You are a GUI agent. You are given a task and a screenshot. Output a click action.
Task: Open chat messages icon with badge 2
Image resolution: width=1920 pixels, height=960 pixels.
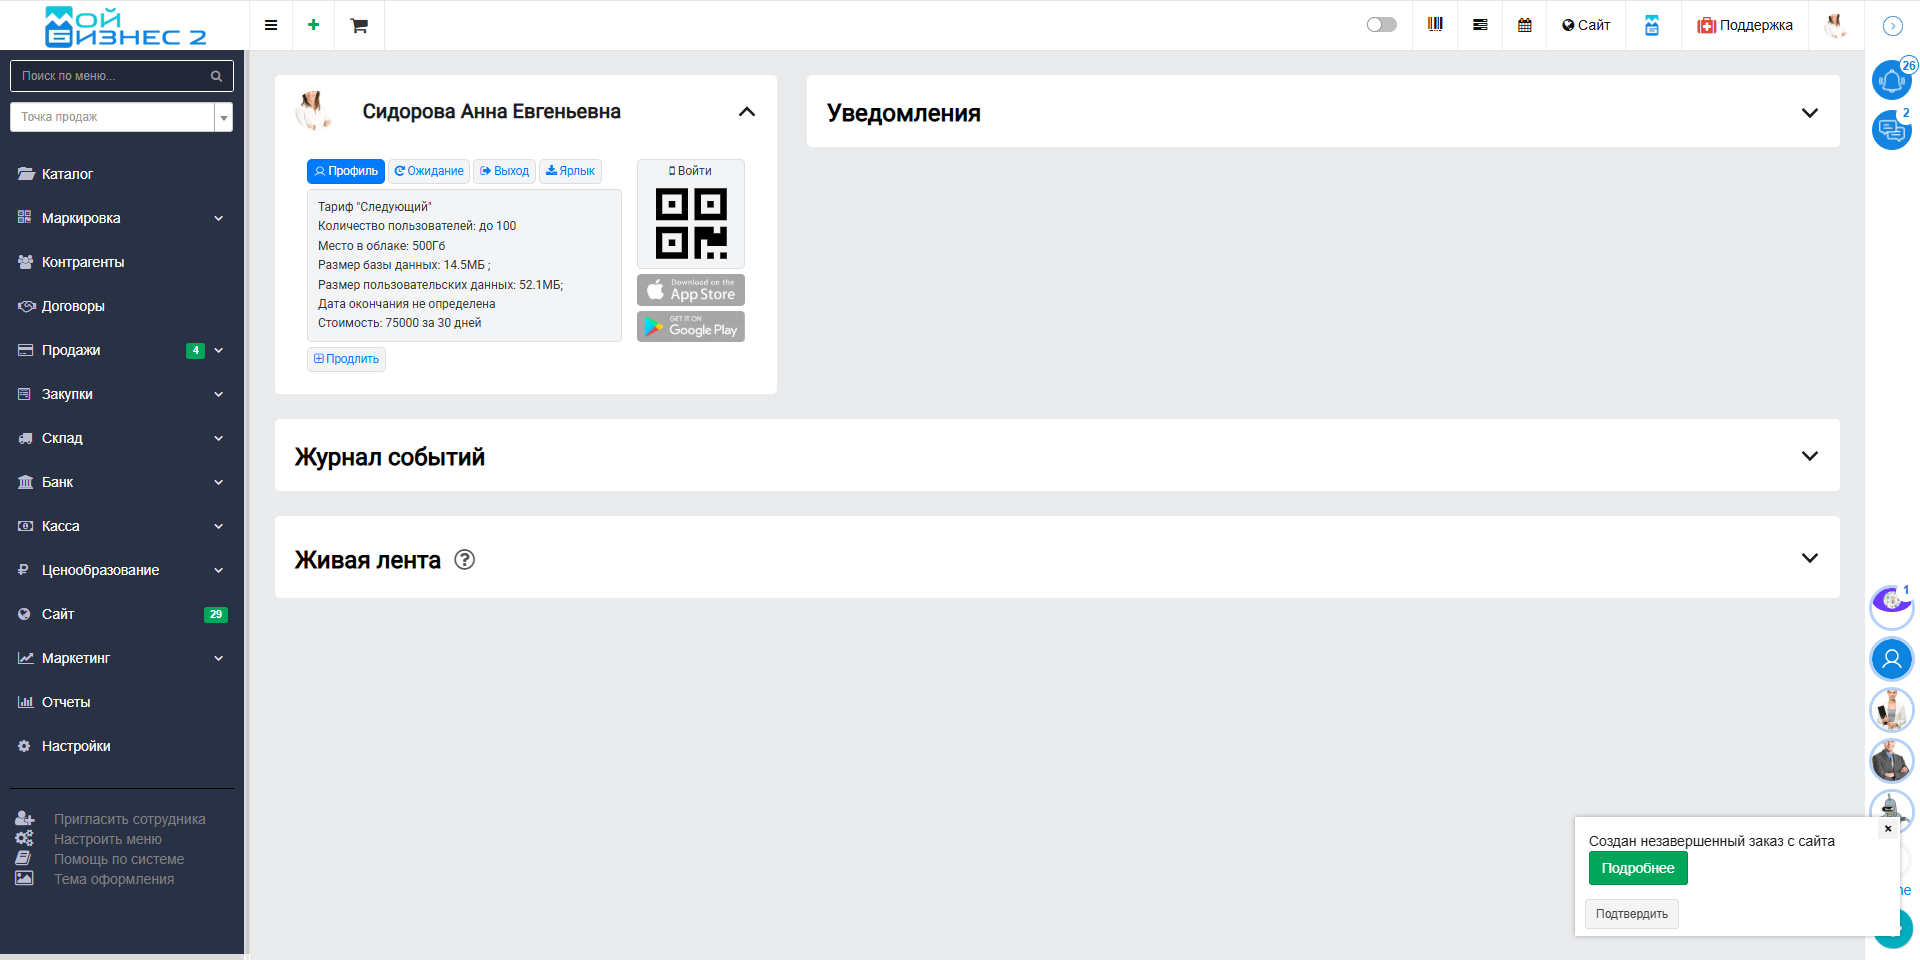tap(1890, 130)
